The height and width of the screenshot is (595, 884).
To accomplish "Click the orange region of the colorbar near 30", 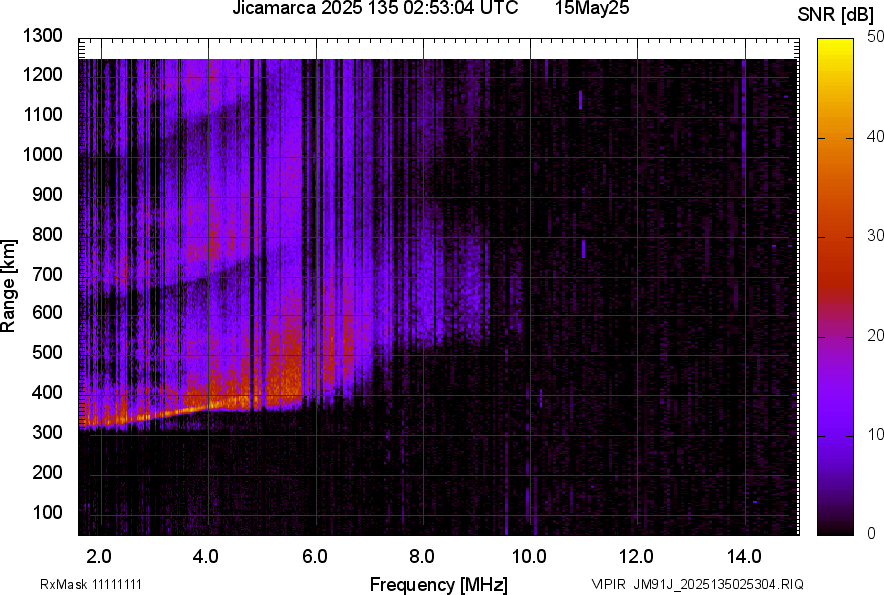I will tap(835, 237).
